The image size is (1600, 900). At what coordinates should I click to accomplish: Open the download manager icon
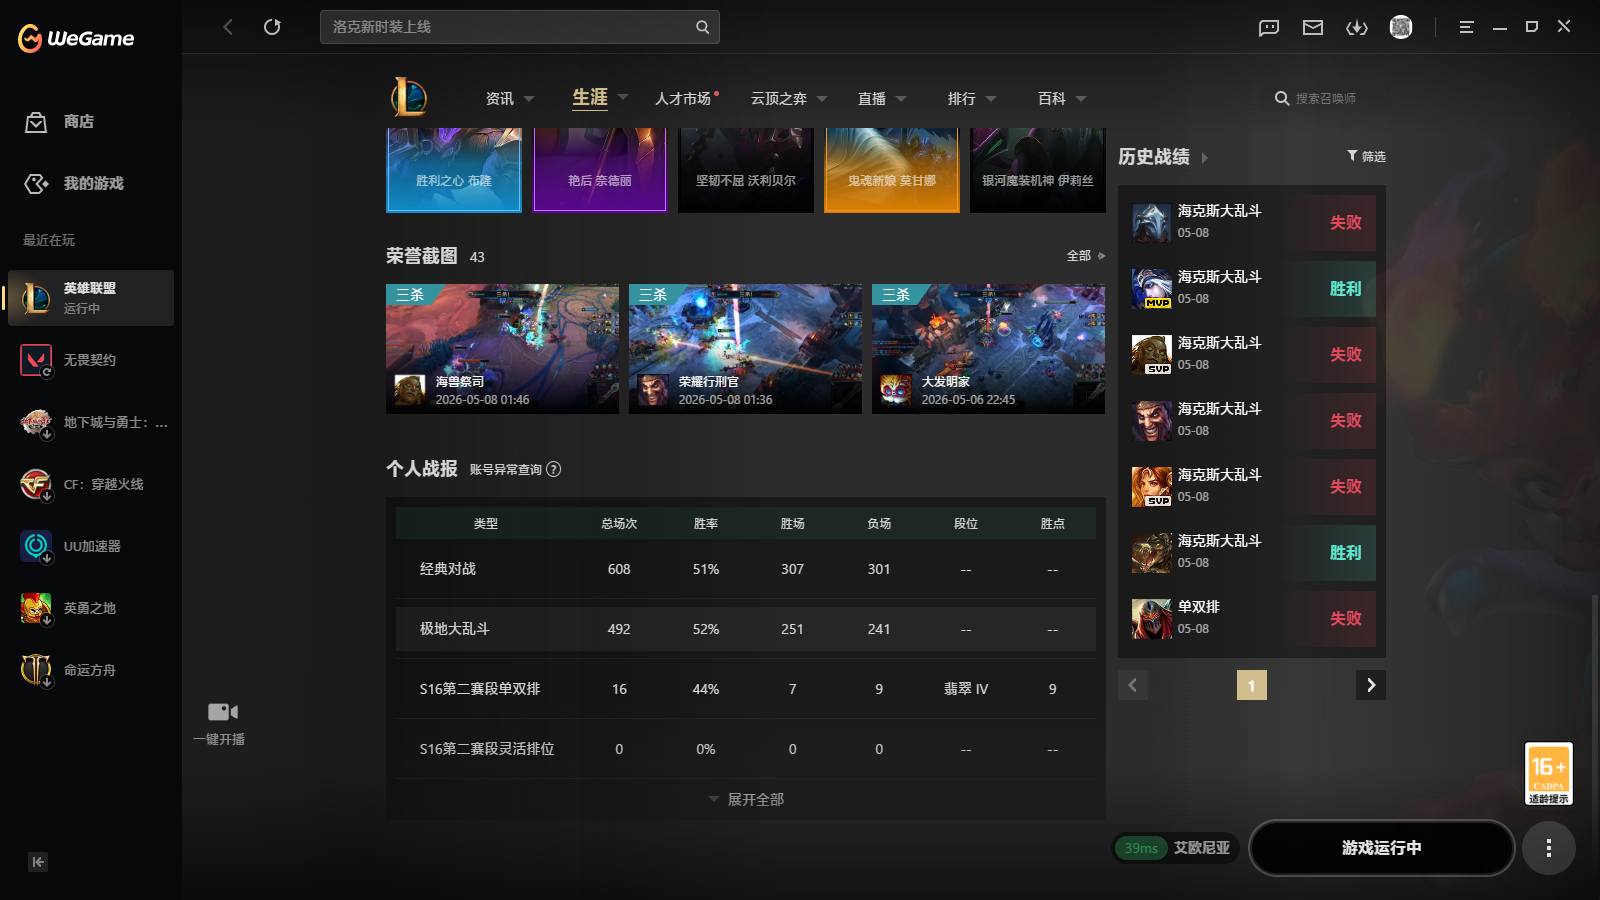(1357, 27)
